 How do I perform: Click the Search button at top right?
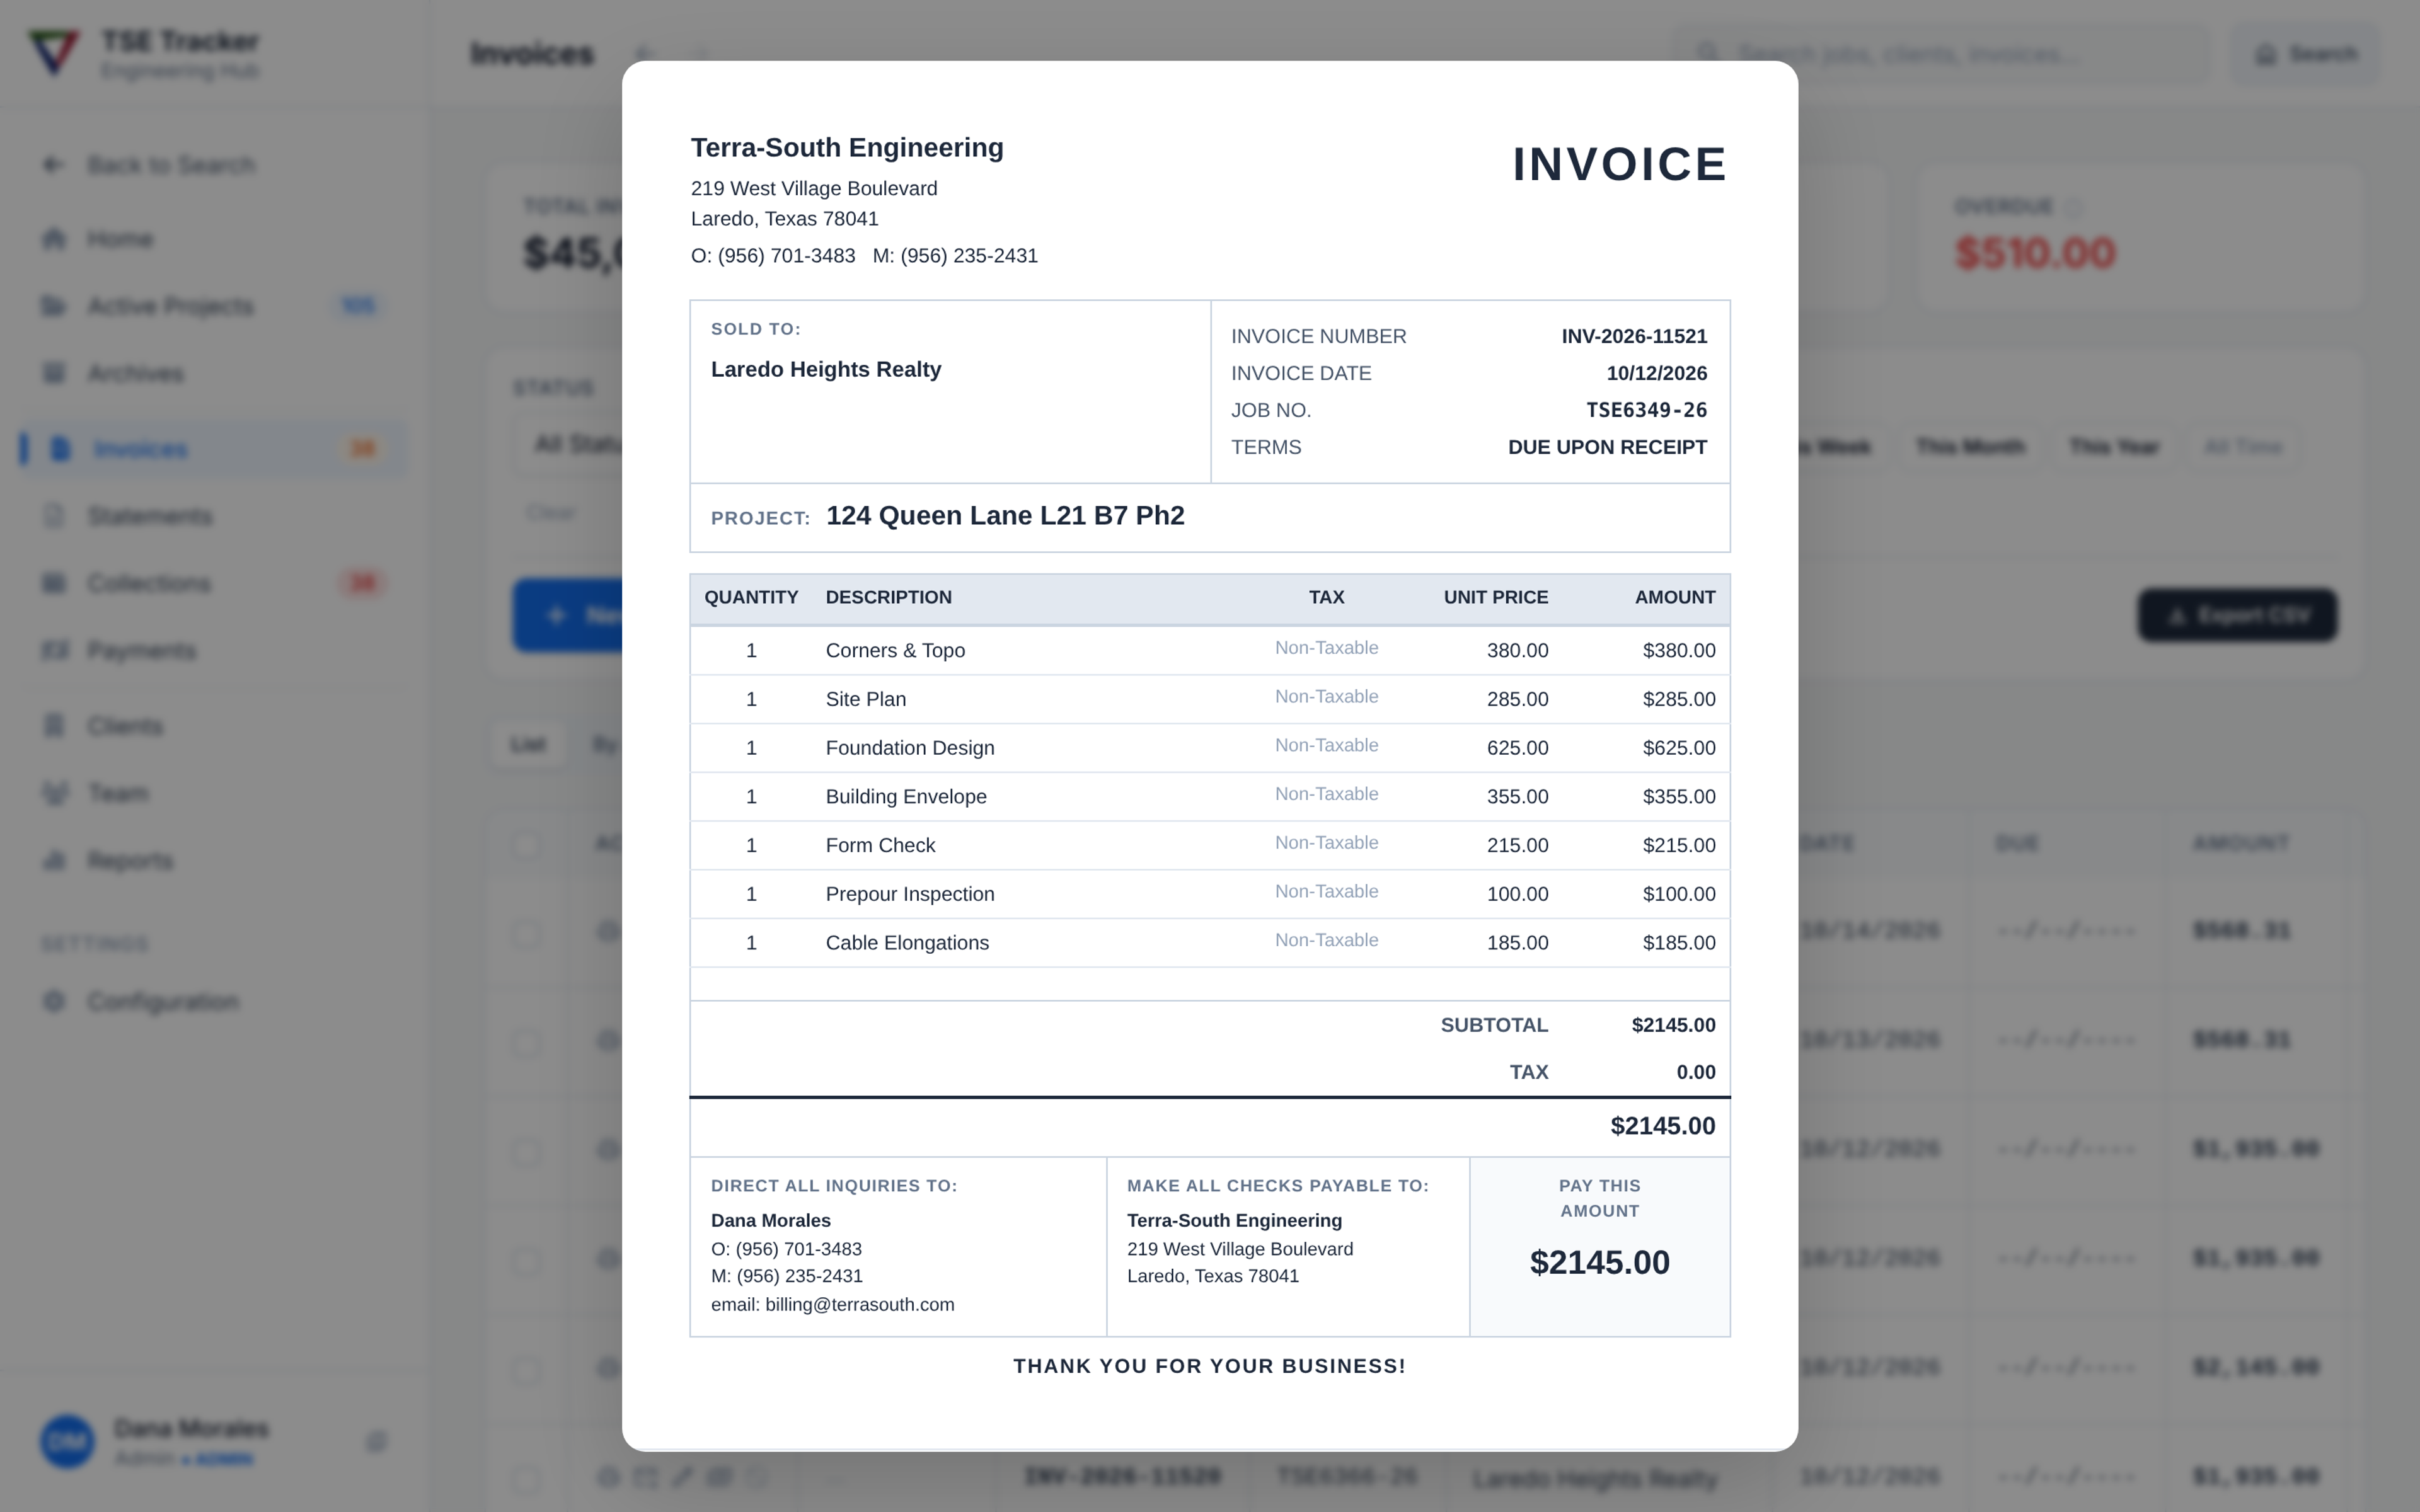click(2305, 54)
